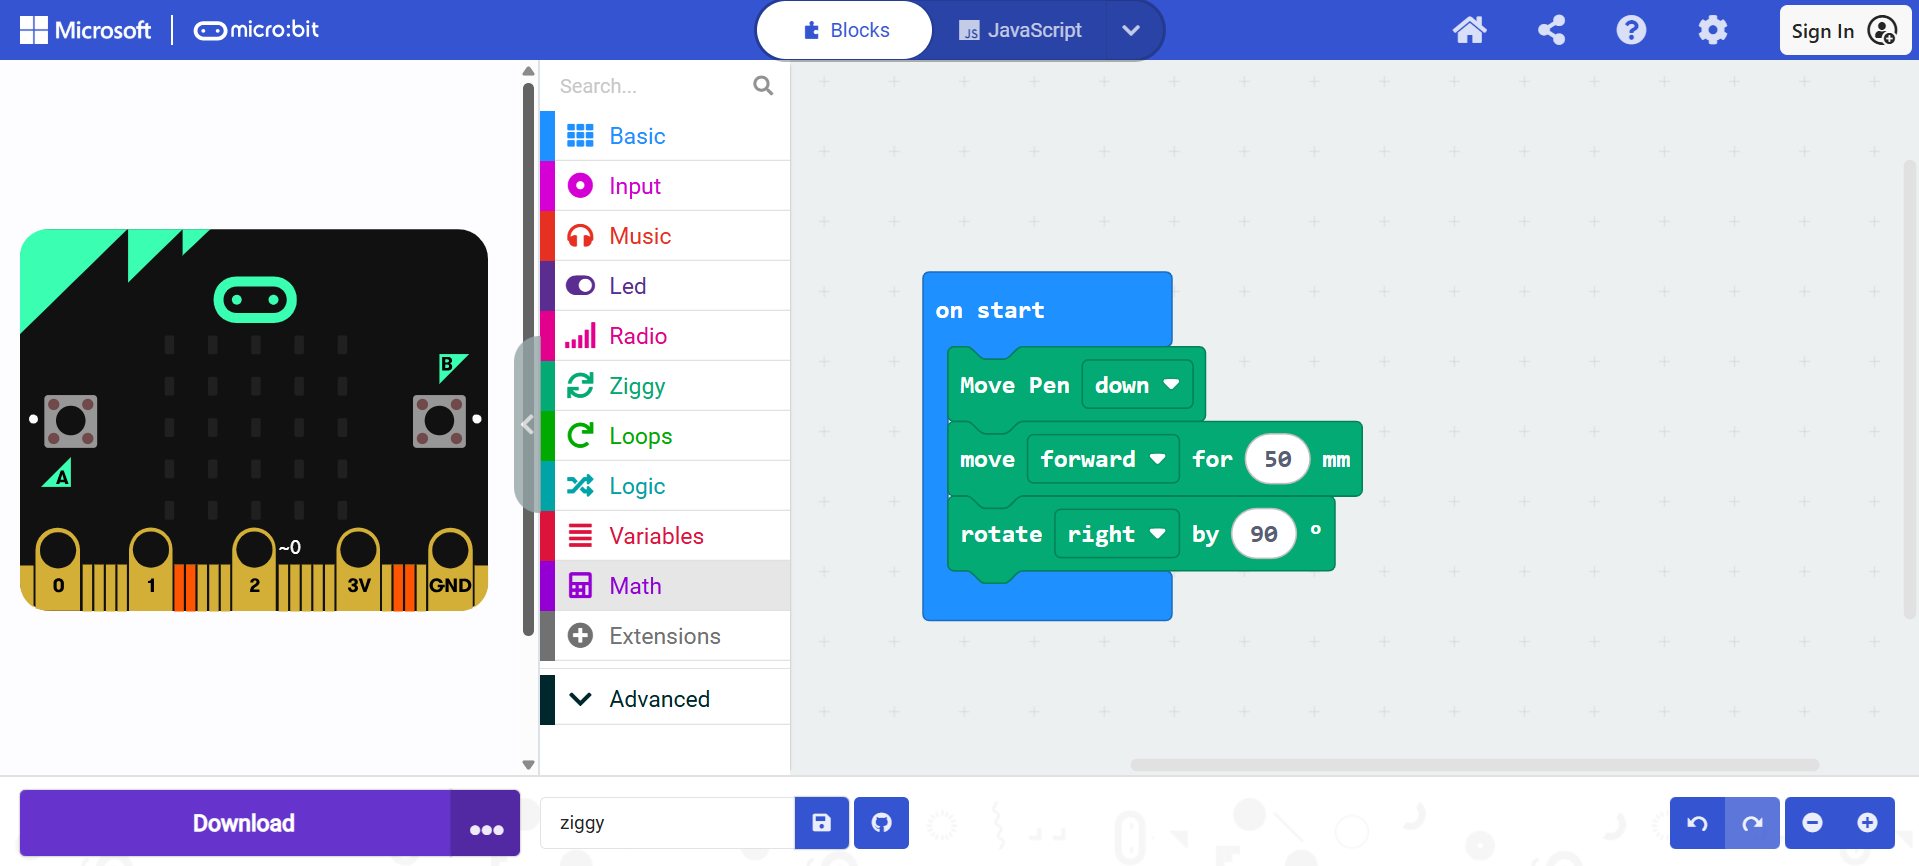Image resolution: width=1919 pixels, height=866 pixels.
Task: Zoom in on the workspace
Action: click(1867, 823)
